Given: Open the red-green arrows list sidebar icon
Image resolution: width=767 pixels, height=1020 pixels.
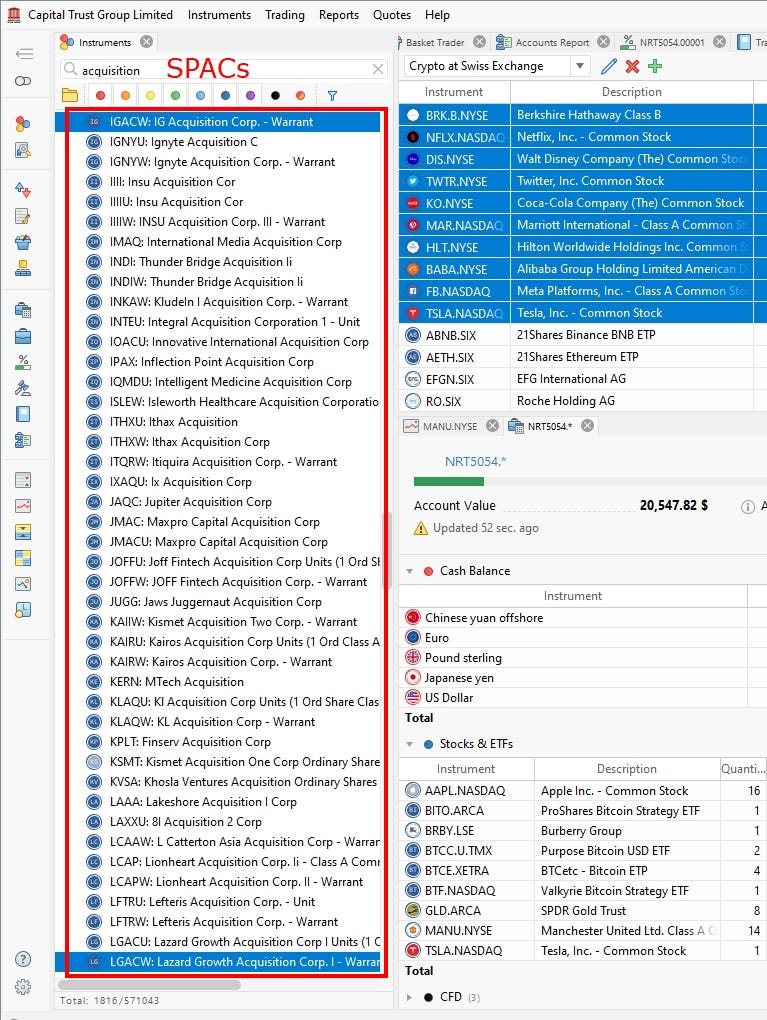Looking at the screenshot, I should coord(23,480).
